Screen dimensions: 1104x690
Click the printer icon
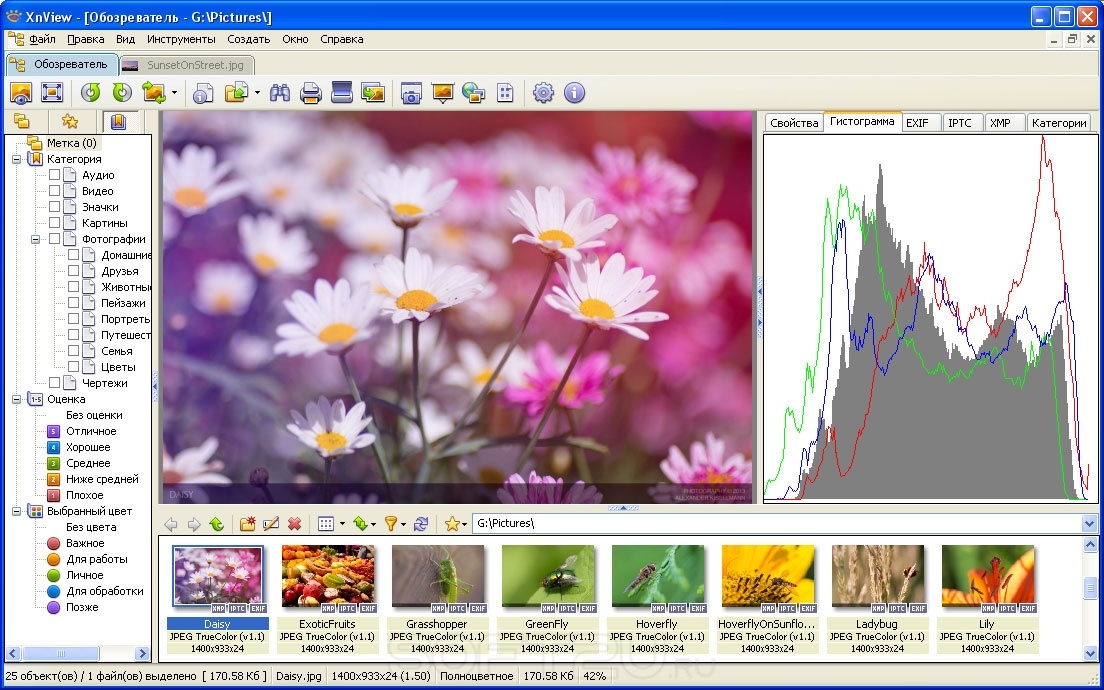point(310,92)
